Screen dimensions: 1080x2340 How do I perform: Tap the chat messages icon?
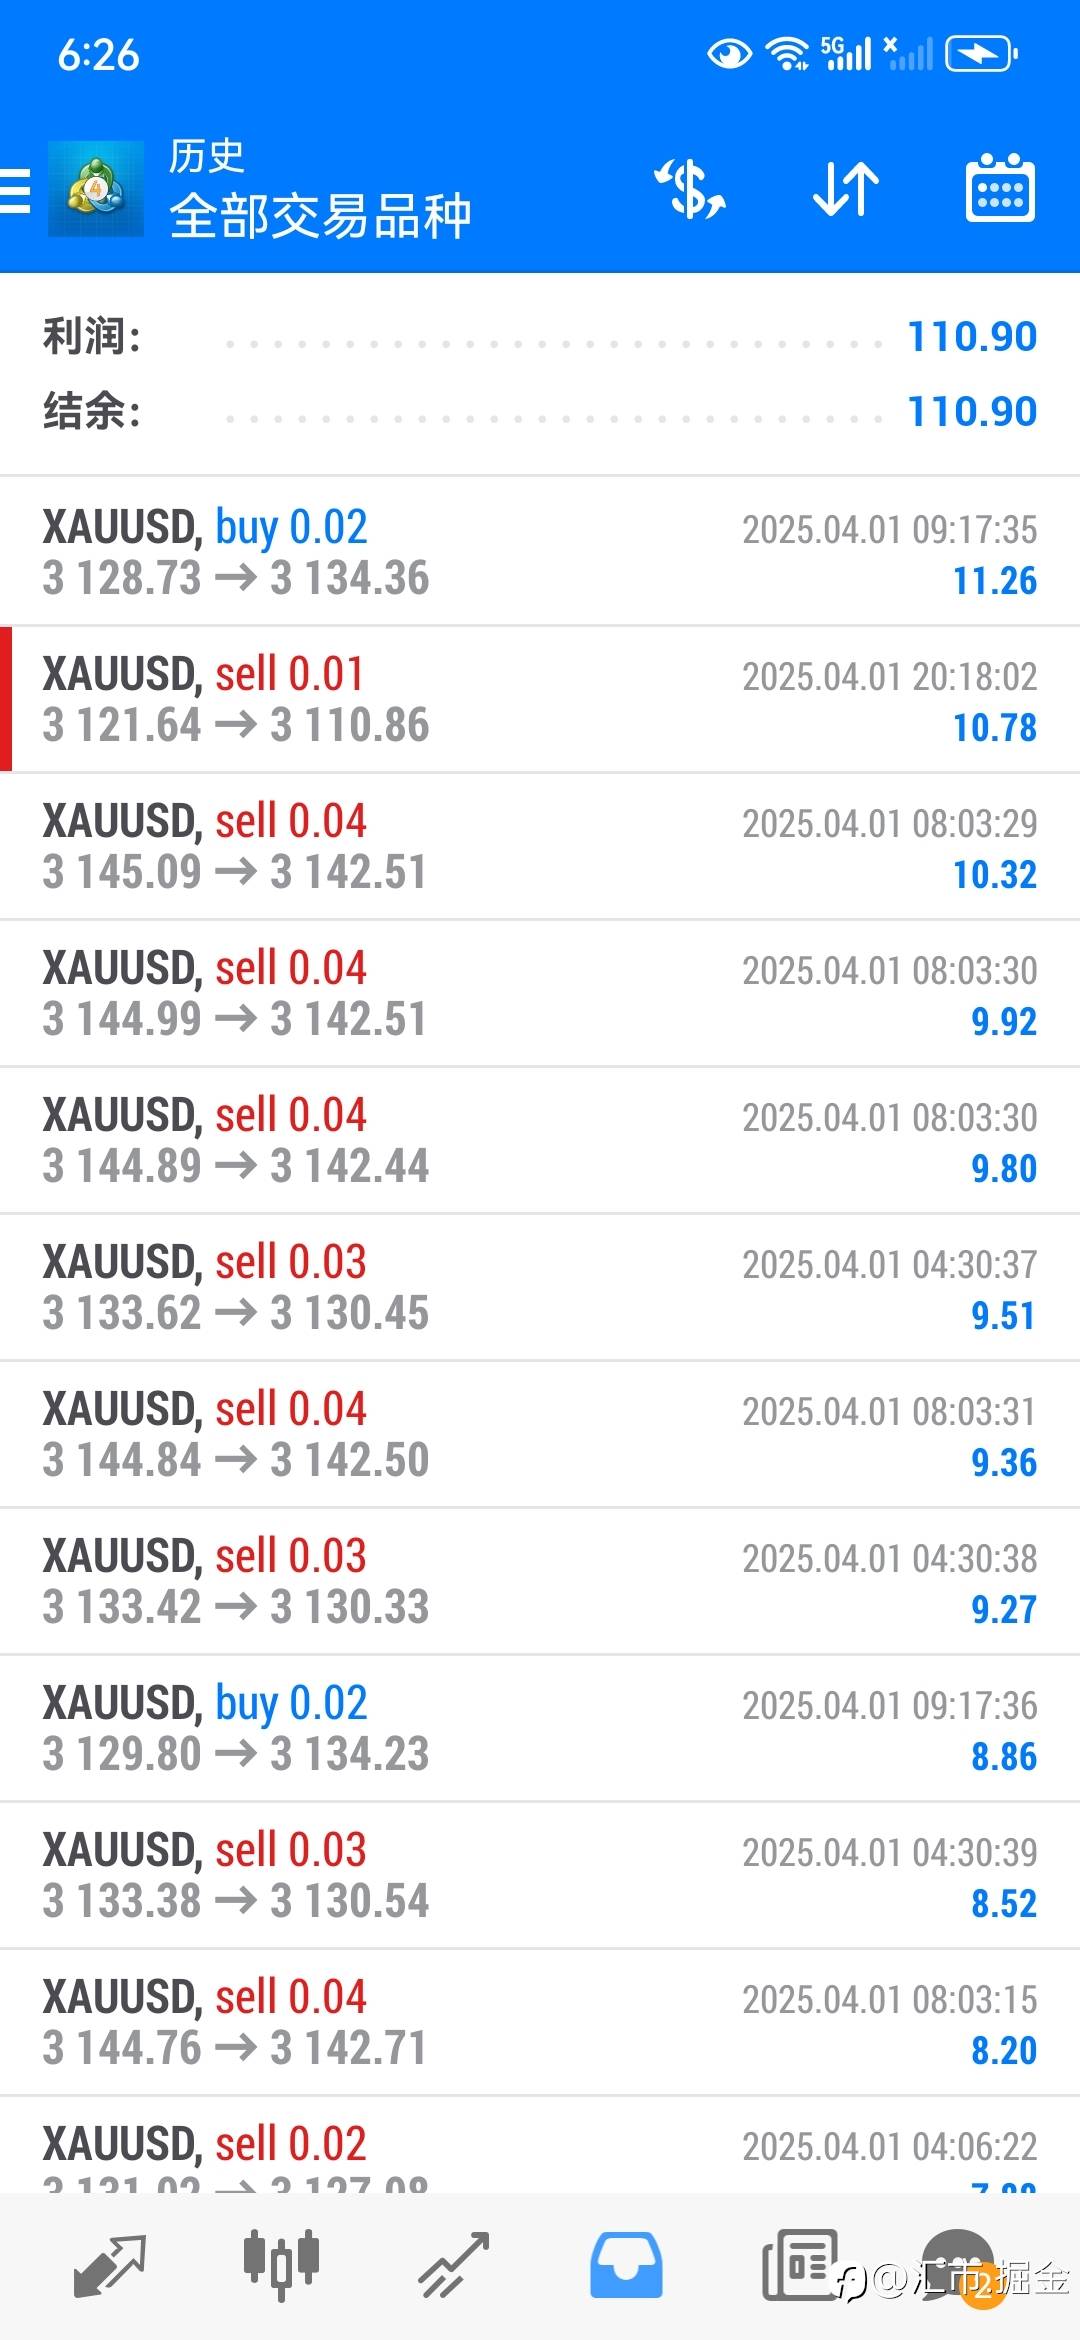tap(958, 2262)
